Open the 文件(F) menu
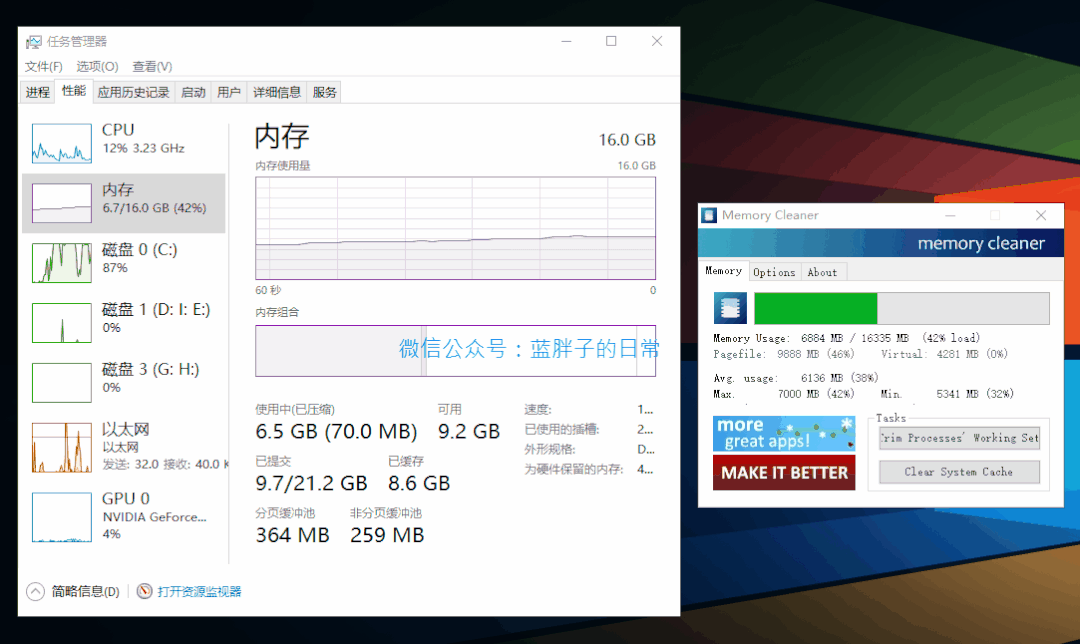The height and width of the screenshot is (644, 1080). coord(43,66)
